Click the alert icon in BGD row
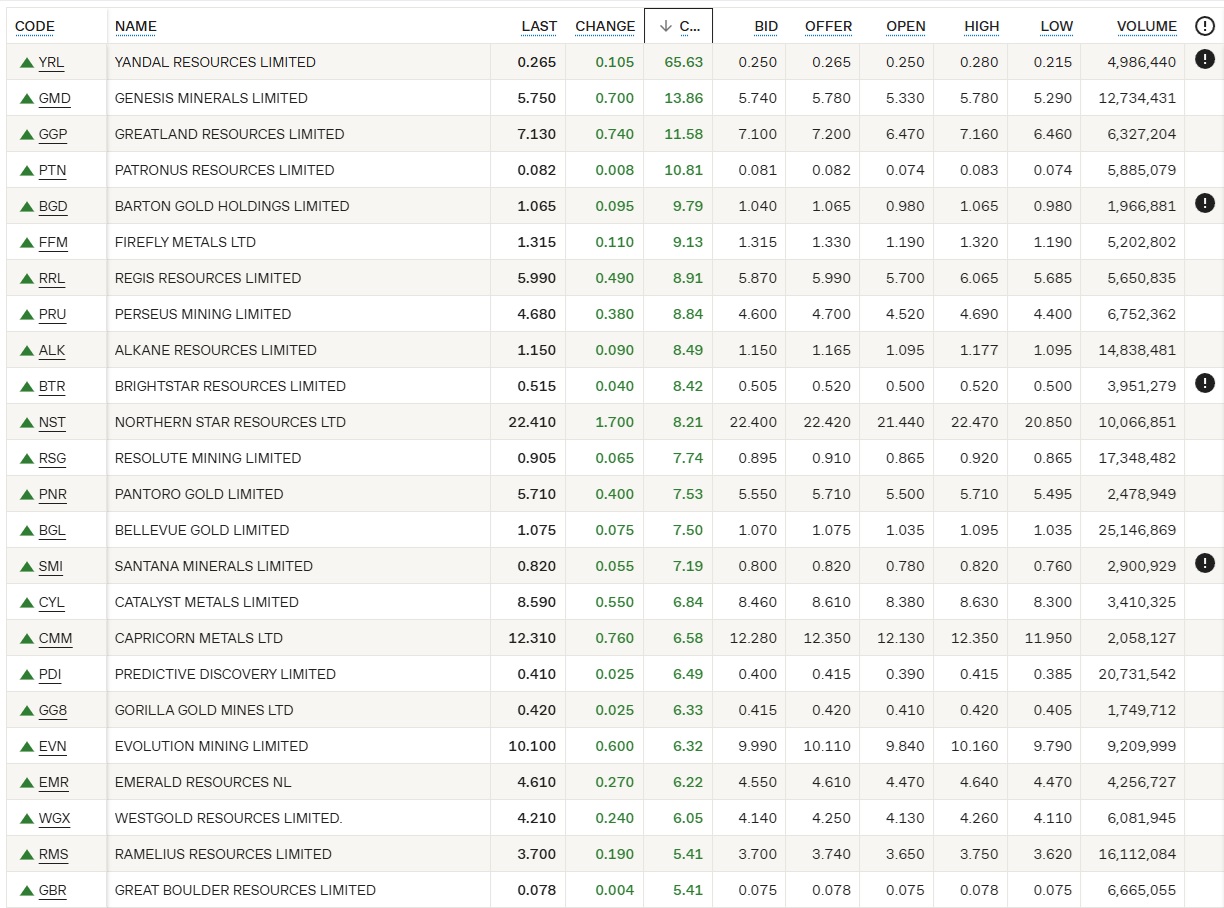This screenshot has width=1224, height=908. (x=1204, y=204)
